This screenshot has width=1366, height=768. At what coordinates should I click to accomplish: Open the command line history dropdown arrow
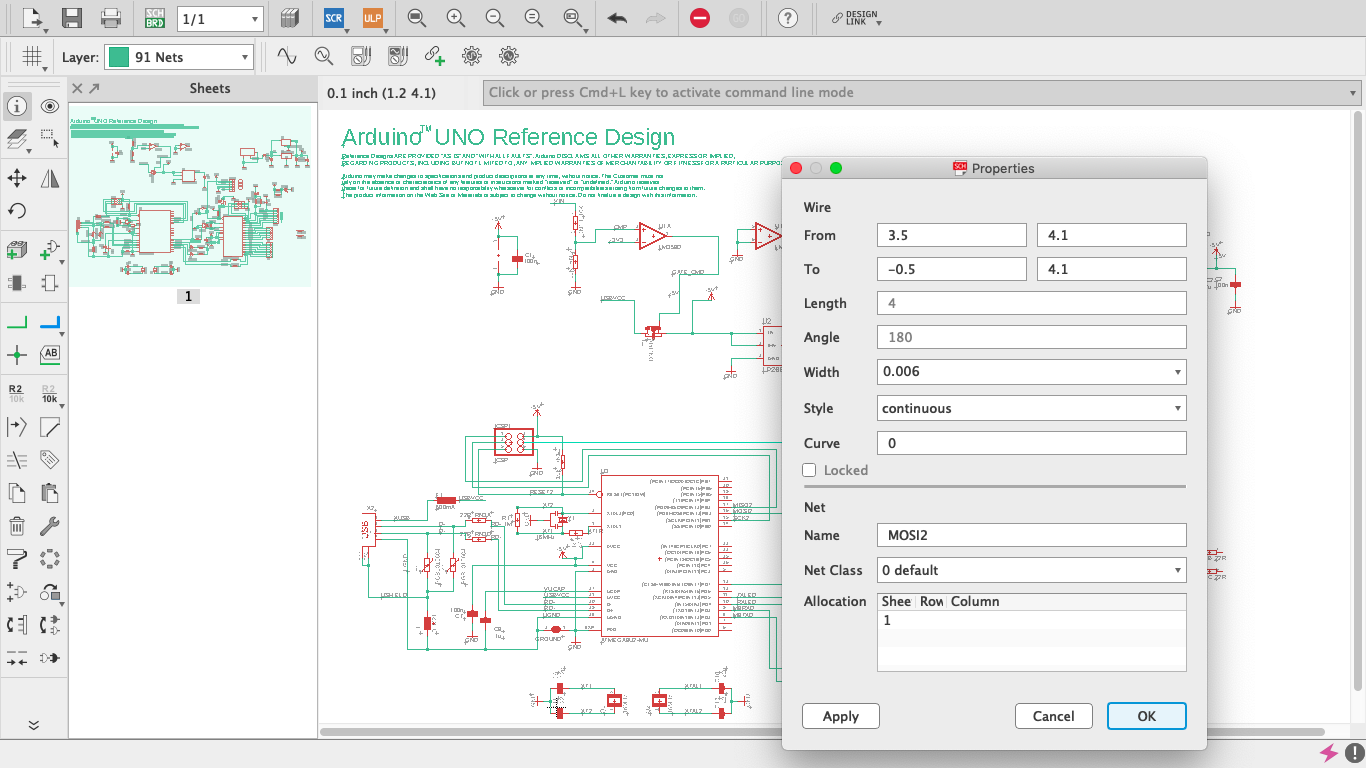(x=1353, y=93)
